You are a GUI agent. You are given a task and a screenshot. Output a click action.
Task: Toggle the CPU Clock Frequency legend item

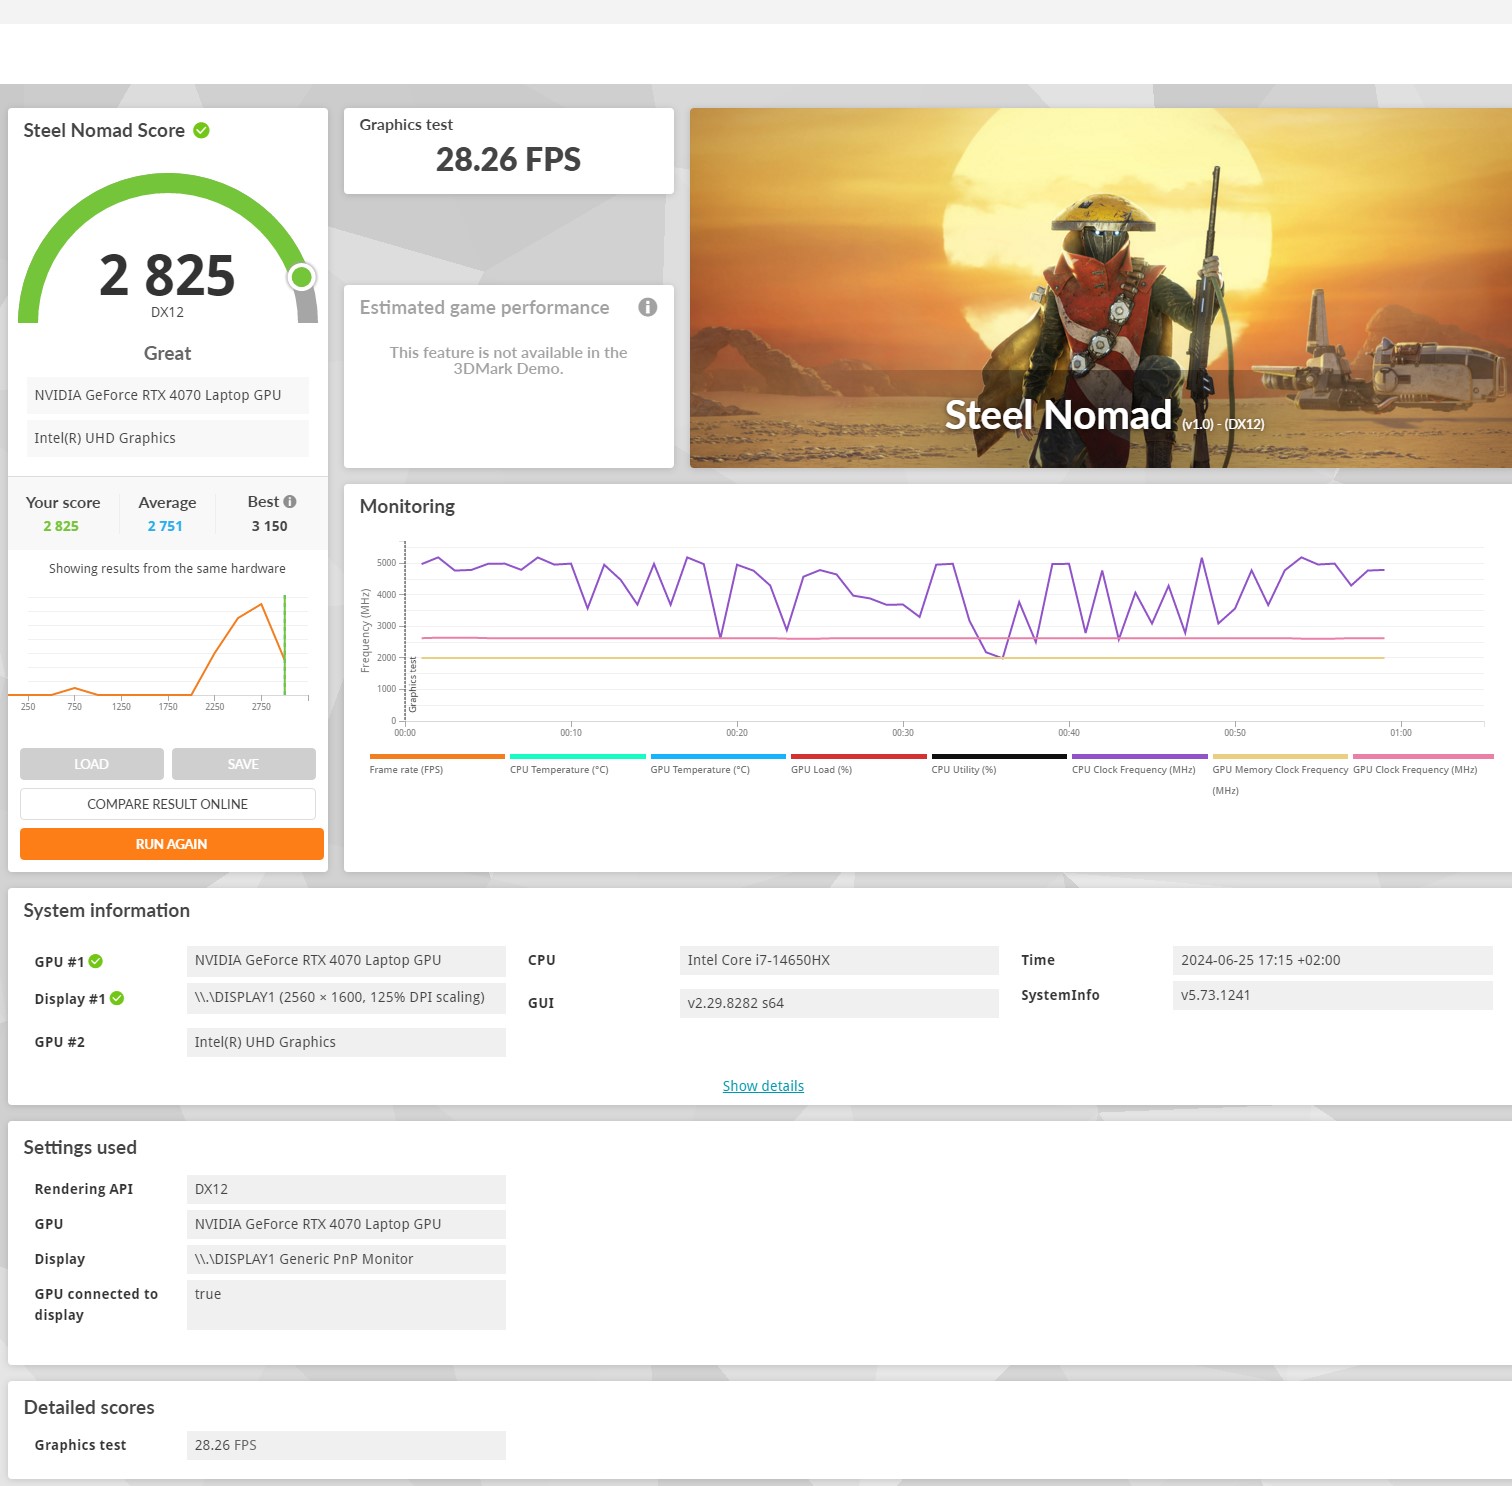point(1133,769)
